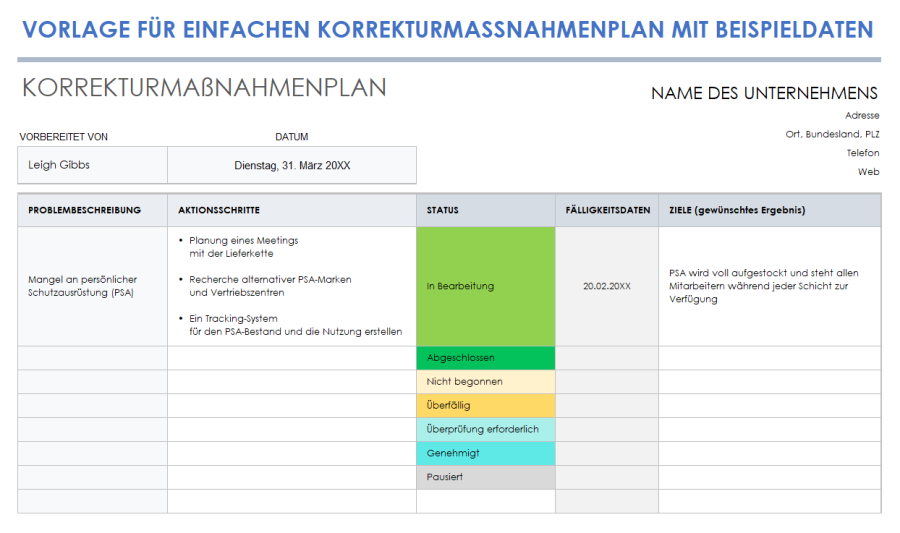Click the 'Web' line
Screen dimensions: 900x533
(868, 172)
